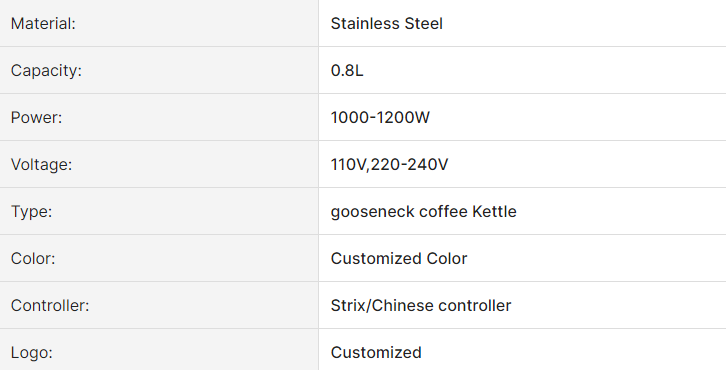Click the word Kettle in Type row
Image resolution: width=726 pixels, height=370 pixels.
coord(494,212)
